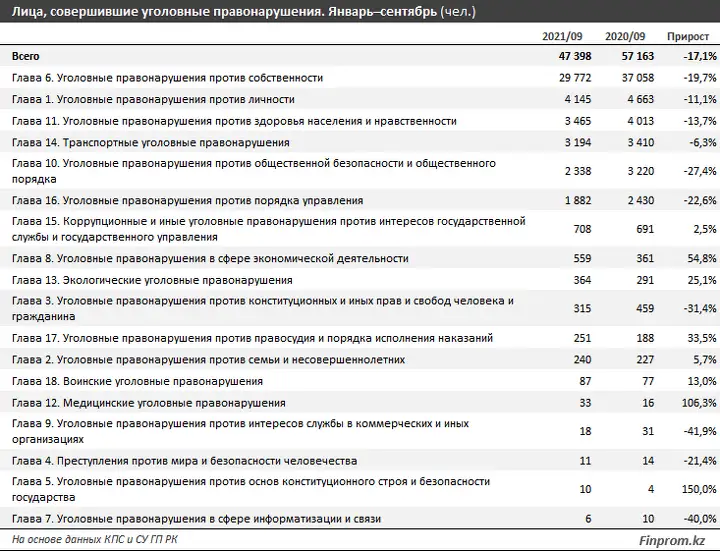Screen dimensions: 720x551
Task: Click the value 3 465
Action: [x=578, y=121]
